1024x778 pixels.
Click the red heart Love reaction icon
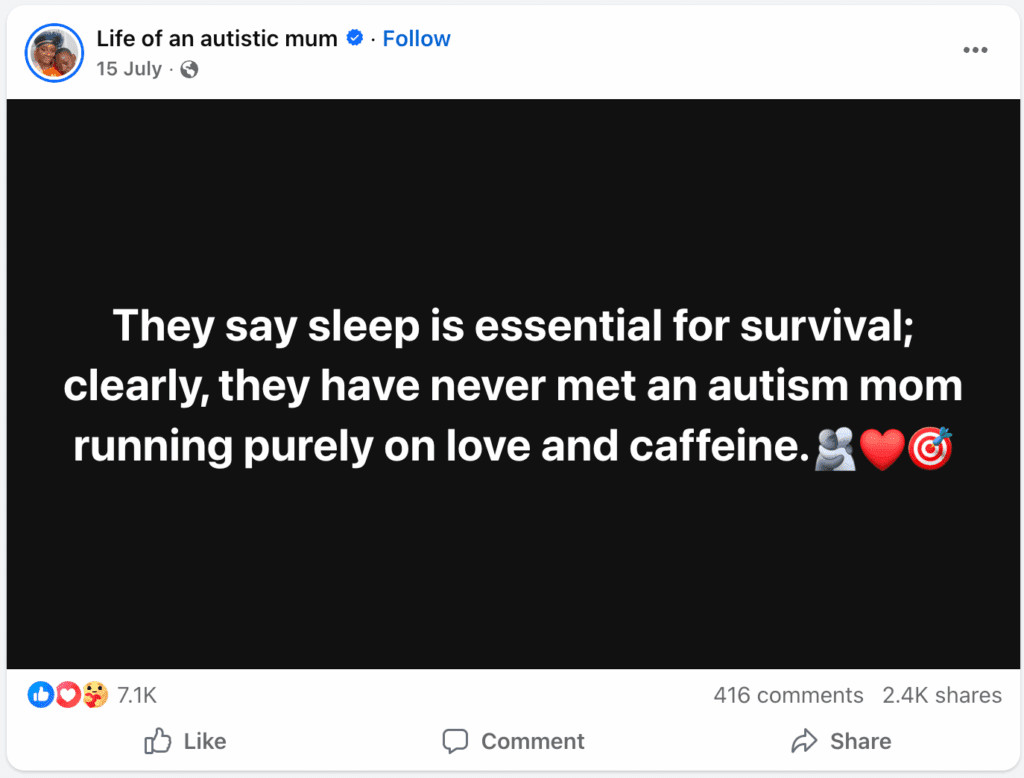click(x=67, y=694)
